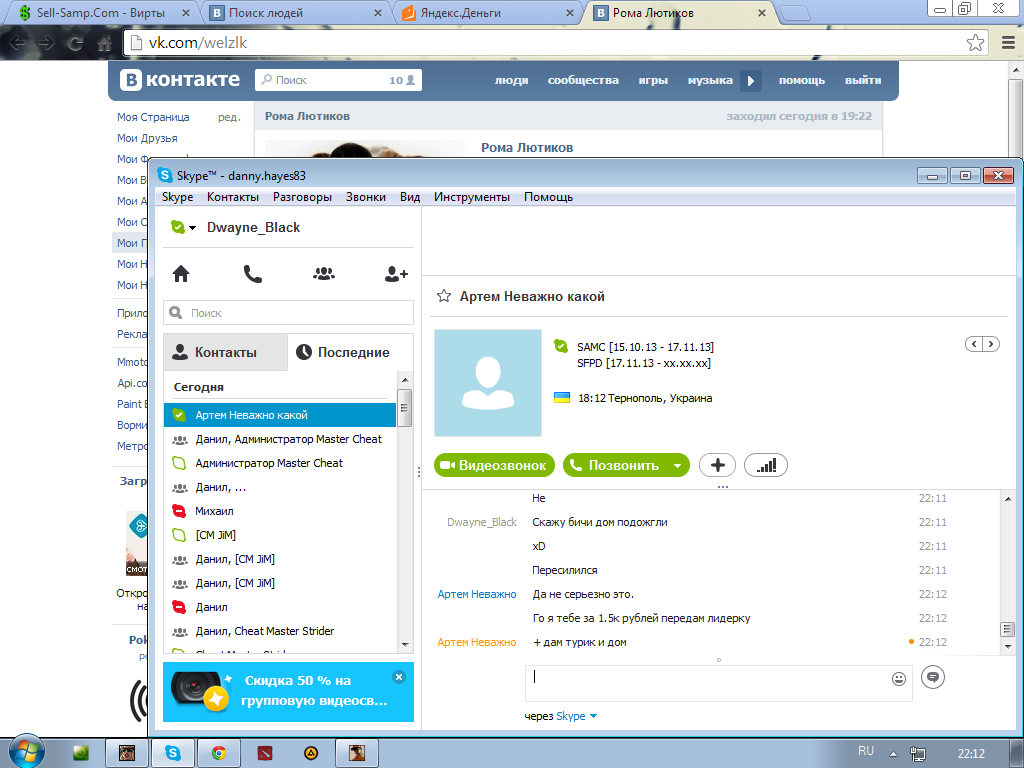
Task: Open the Skype menu in the menu bar
Action: (178, 197)
